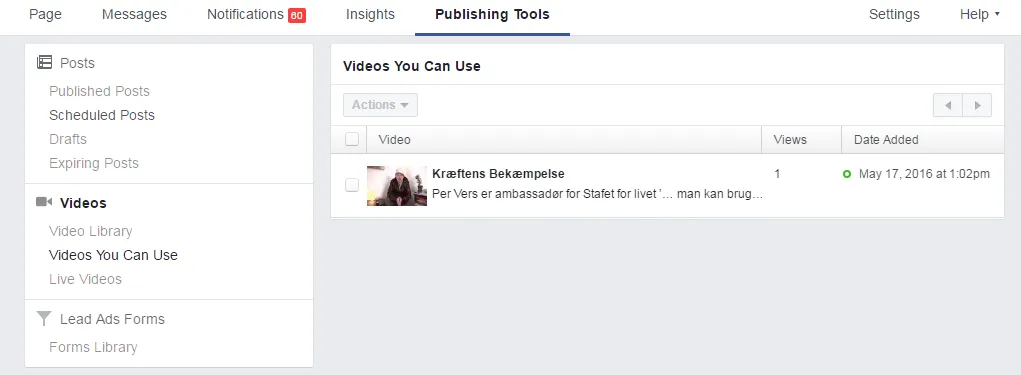The image size is (1021, 375).
Task: Tick the select-all checkbox in table header
Action: pyautogui.click(x=352, y=139)
